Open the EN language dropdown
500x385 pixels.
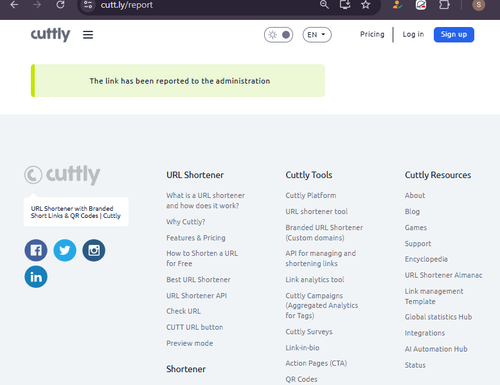coord(317,35)
